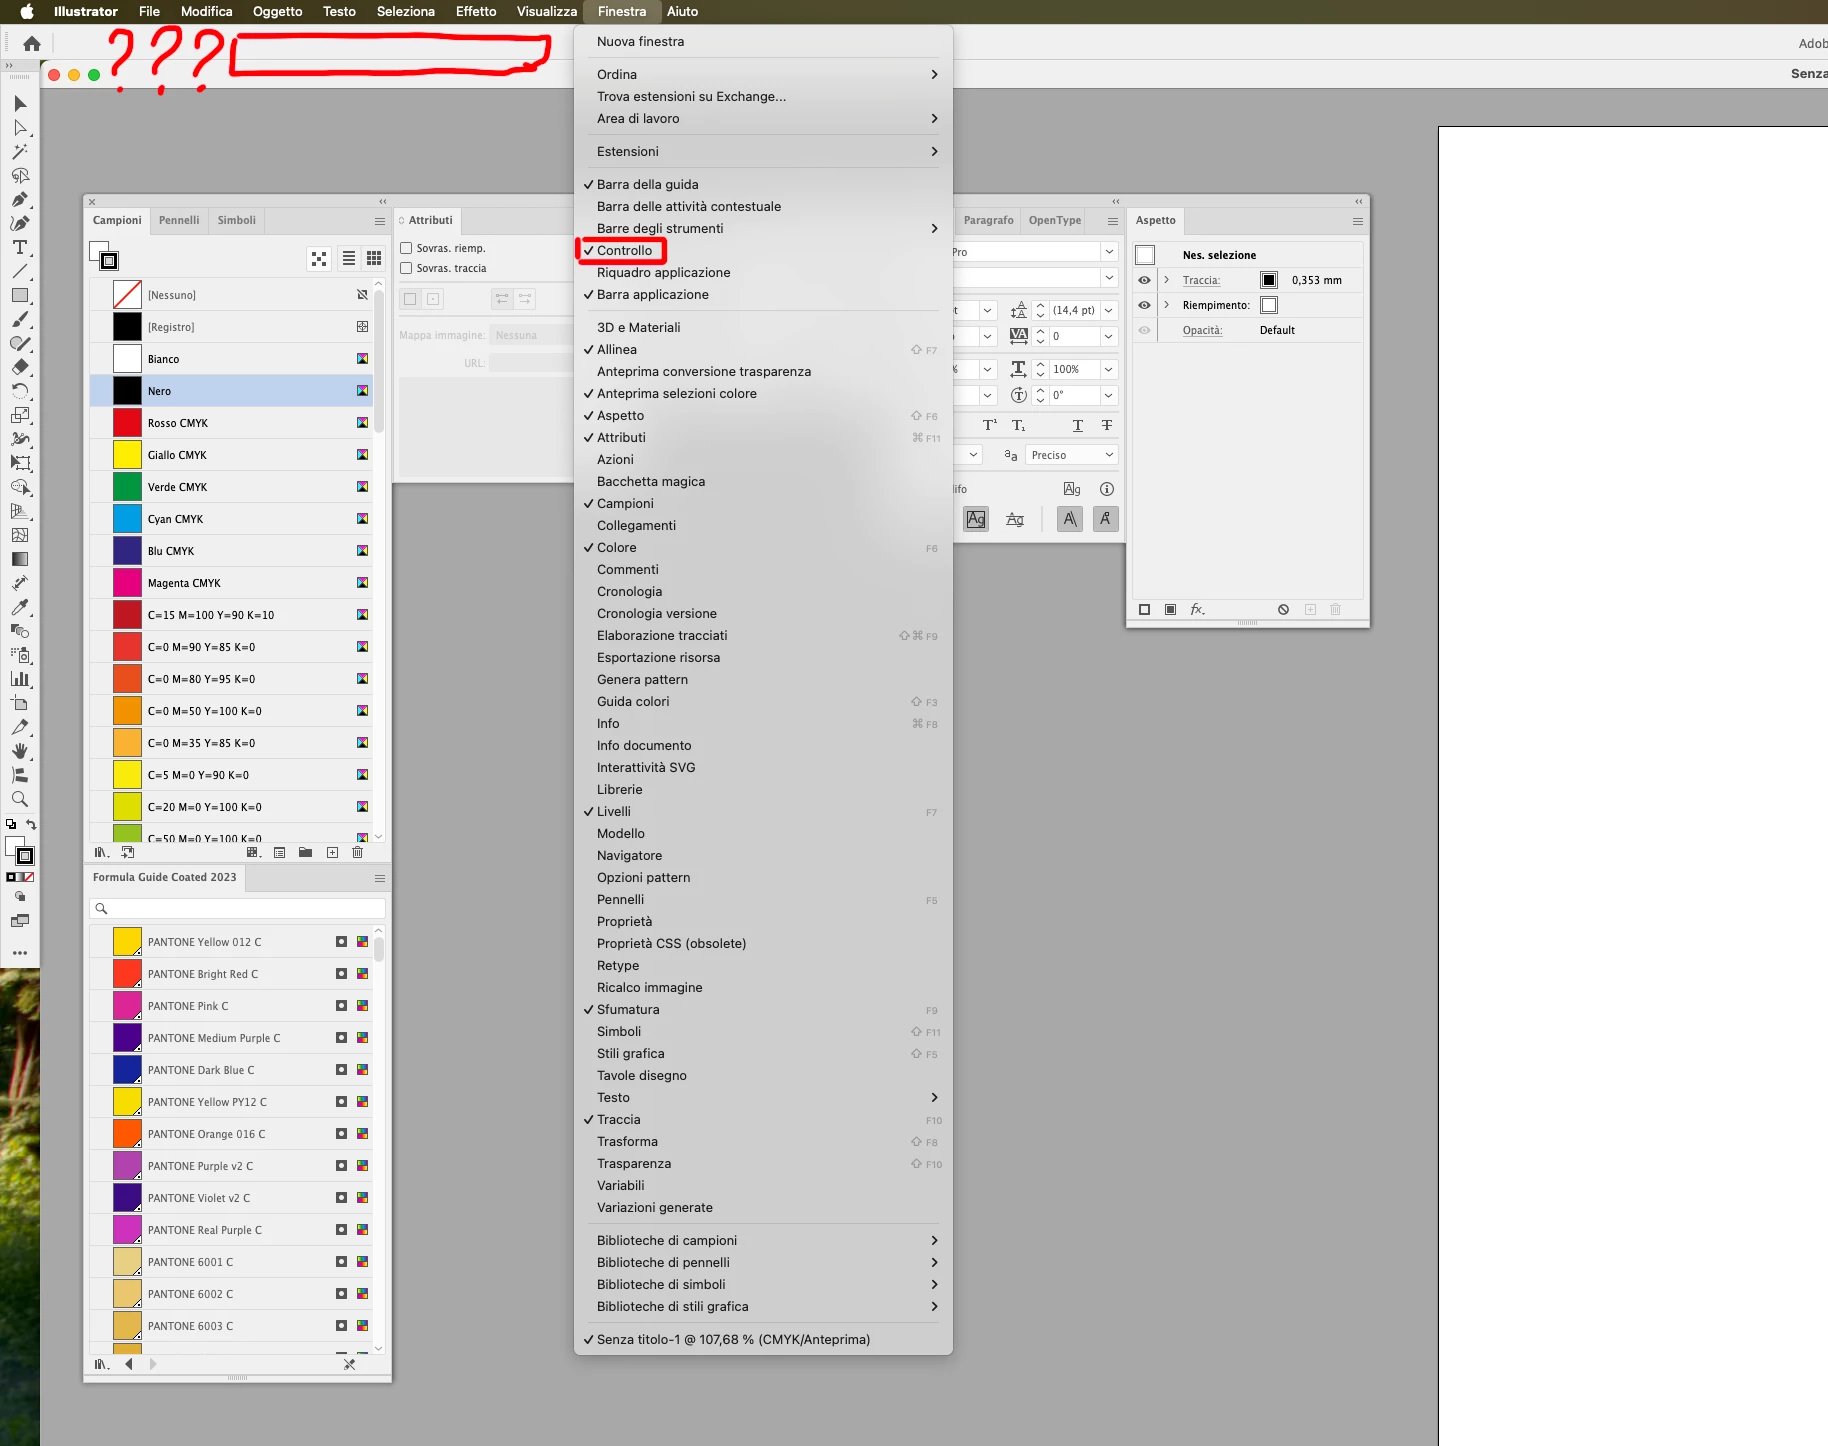
Task: Select the Magic Wand tool
Action: (20, 152)
